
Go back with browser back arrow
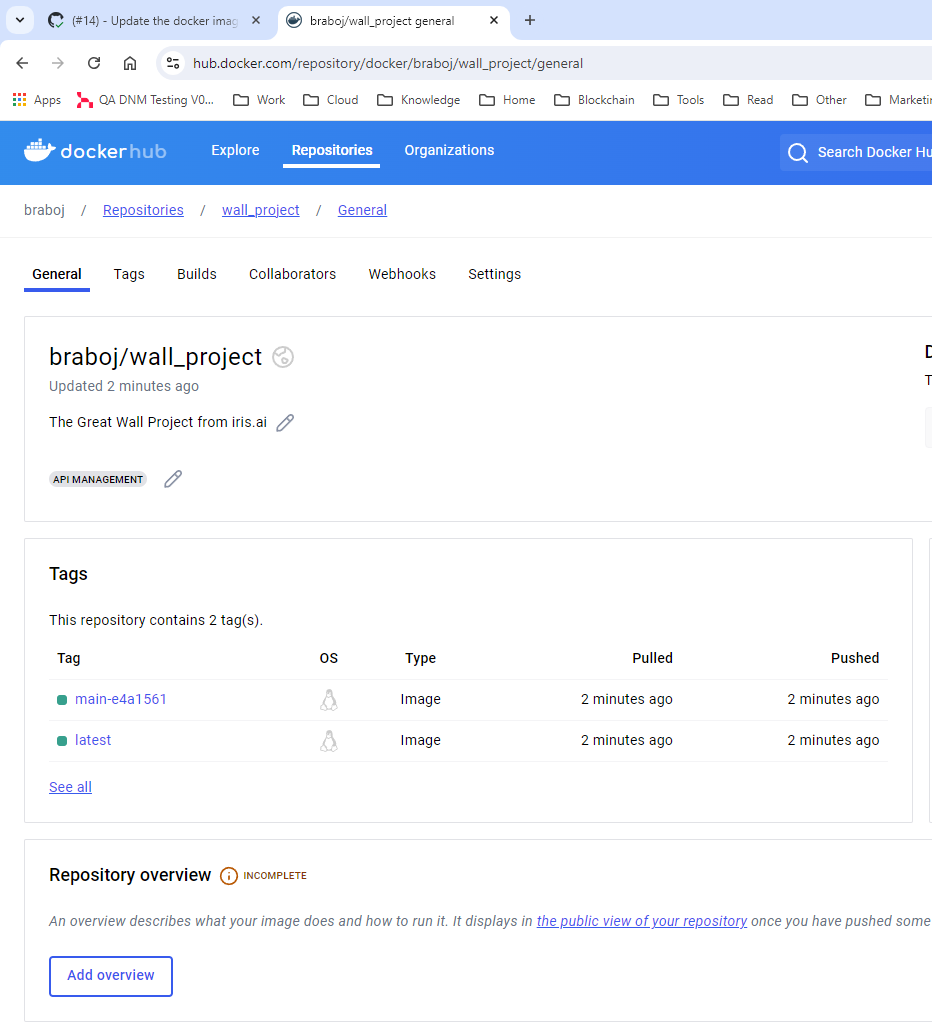tap(22, 63)
